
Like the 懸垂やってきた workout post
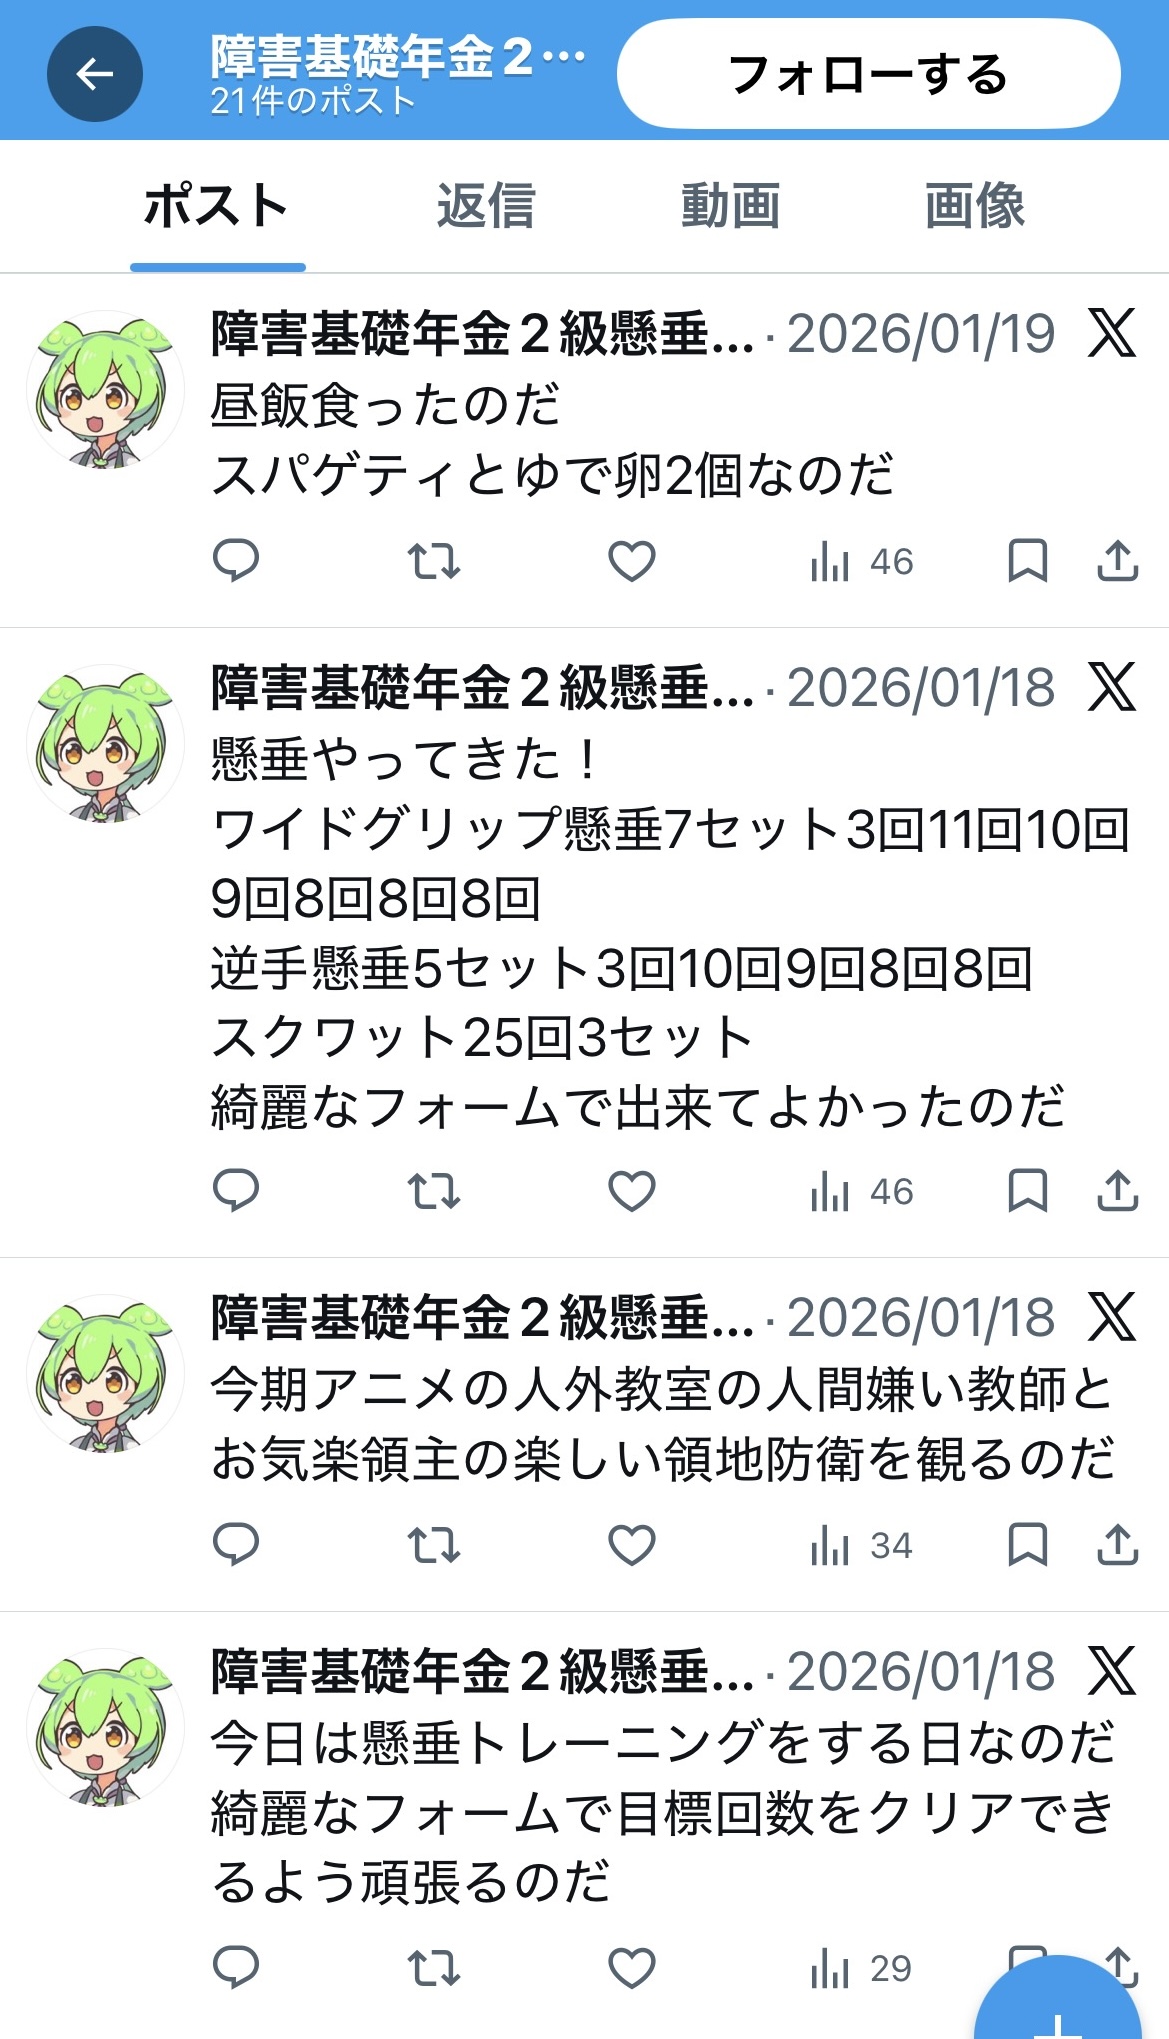pos(632,1191)
